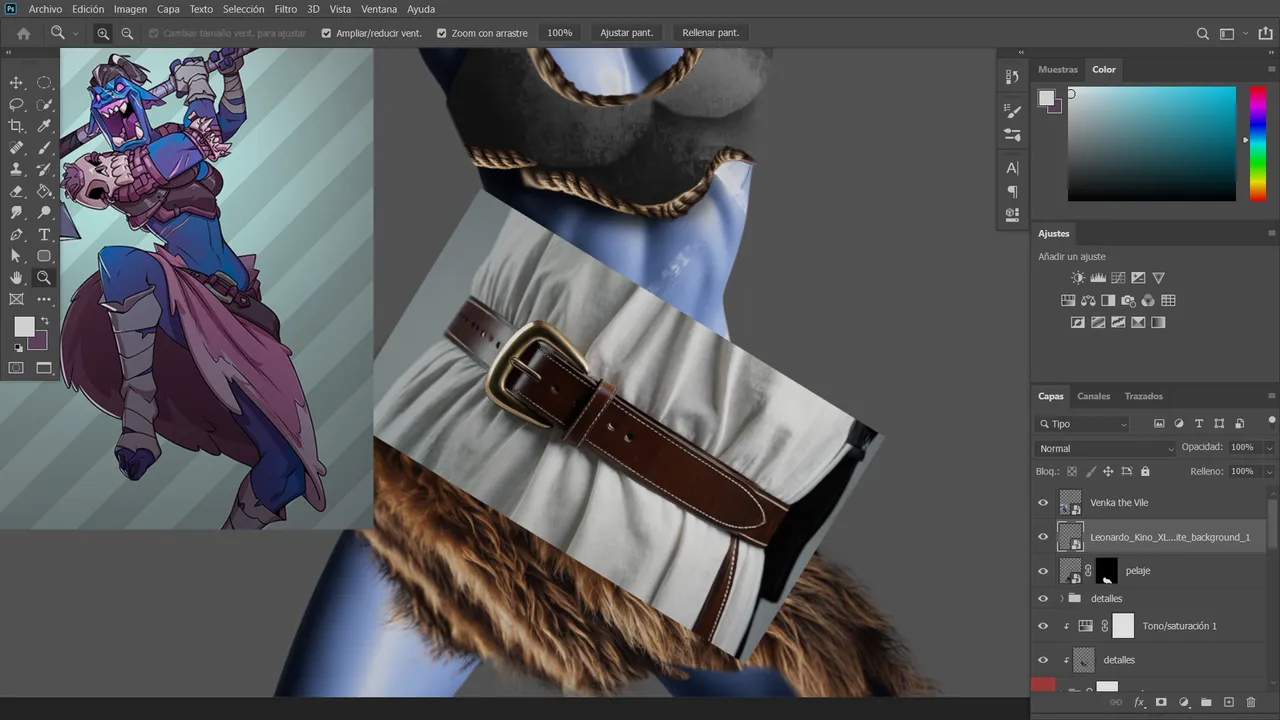Select the Horizontal Type tool
1280x720 pixels.
[44, 235]
